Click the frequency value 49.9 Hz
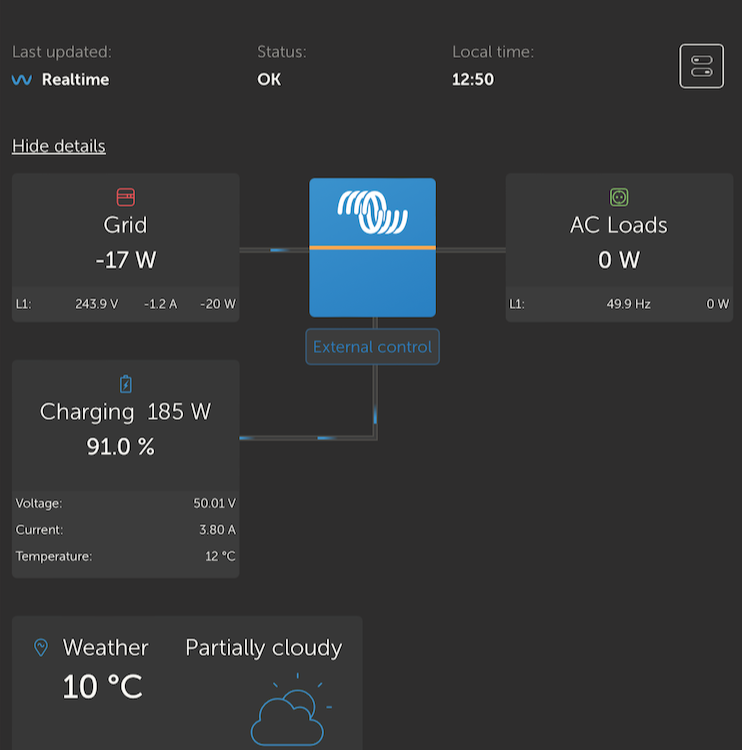This screenshot has height=750, width=742. (628, 304)
